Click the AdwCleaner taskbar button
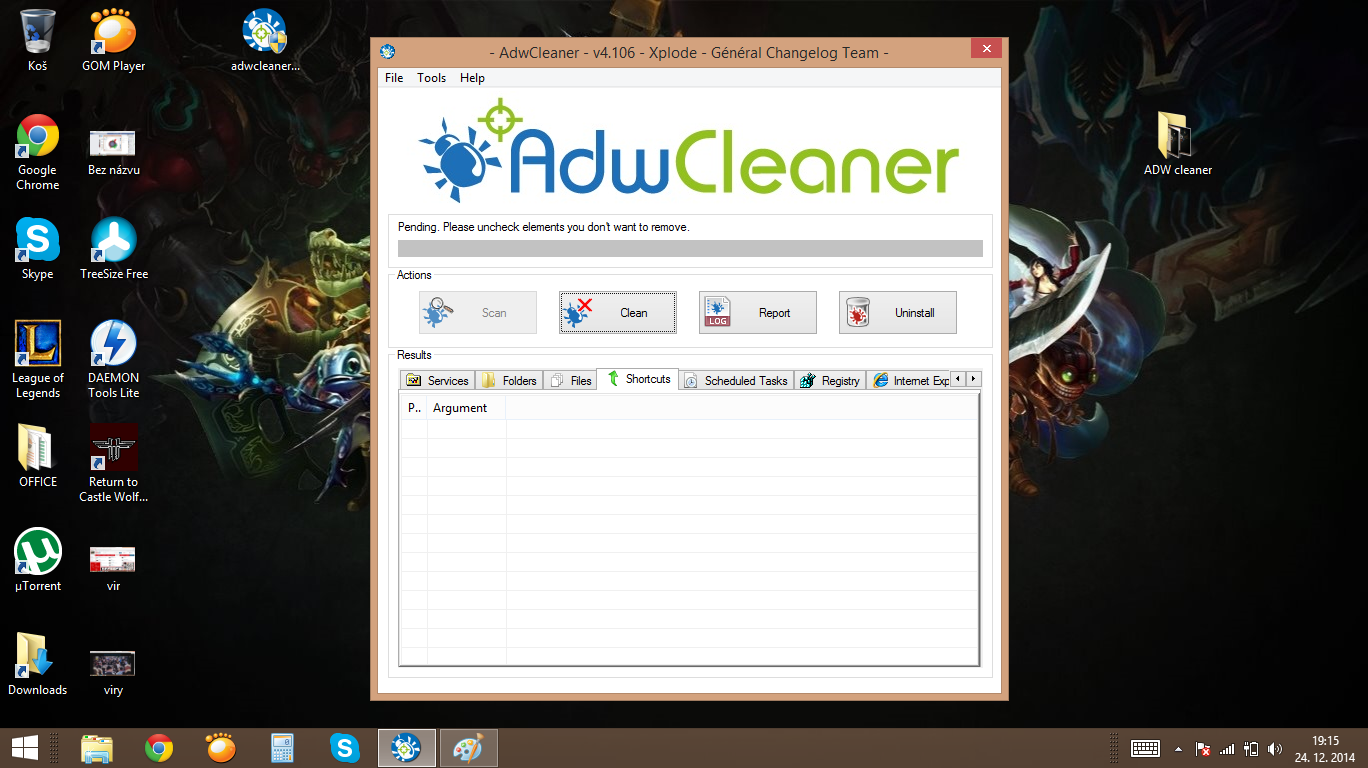The height and width of the screenshot is (768, 1368). 406,748
